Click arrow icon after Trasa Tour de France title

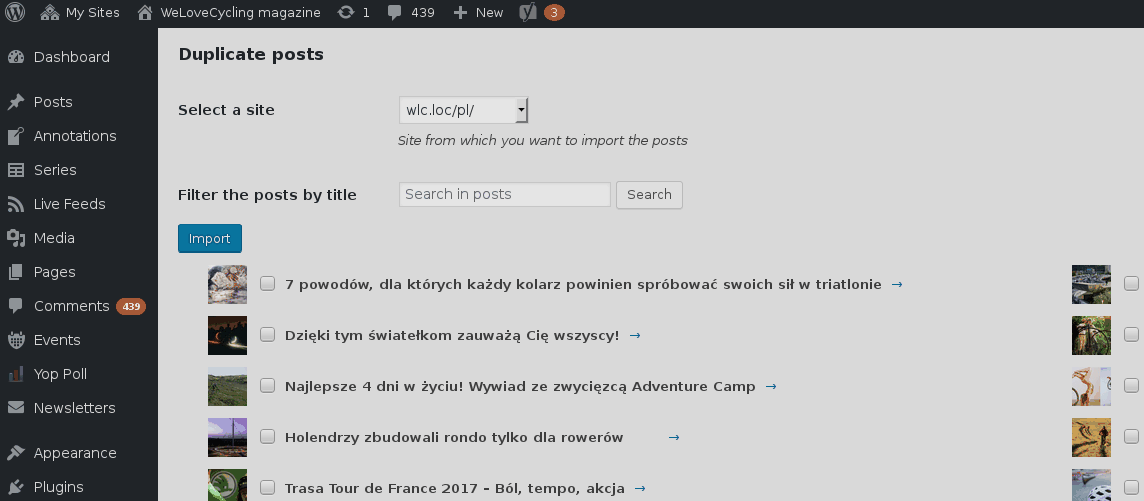coord(640,489)
